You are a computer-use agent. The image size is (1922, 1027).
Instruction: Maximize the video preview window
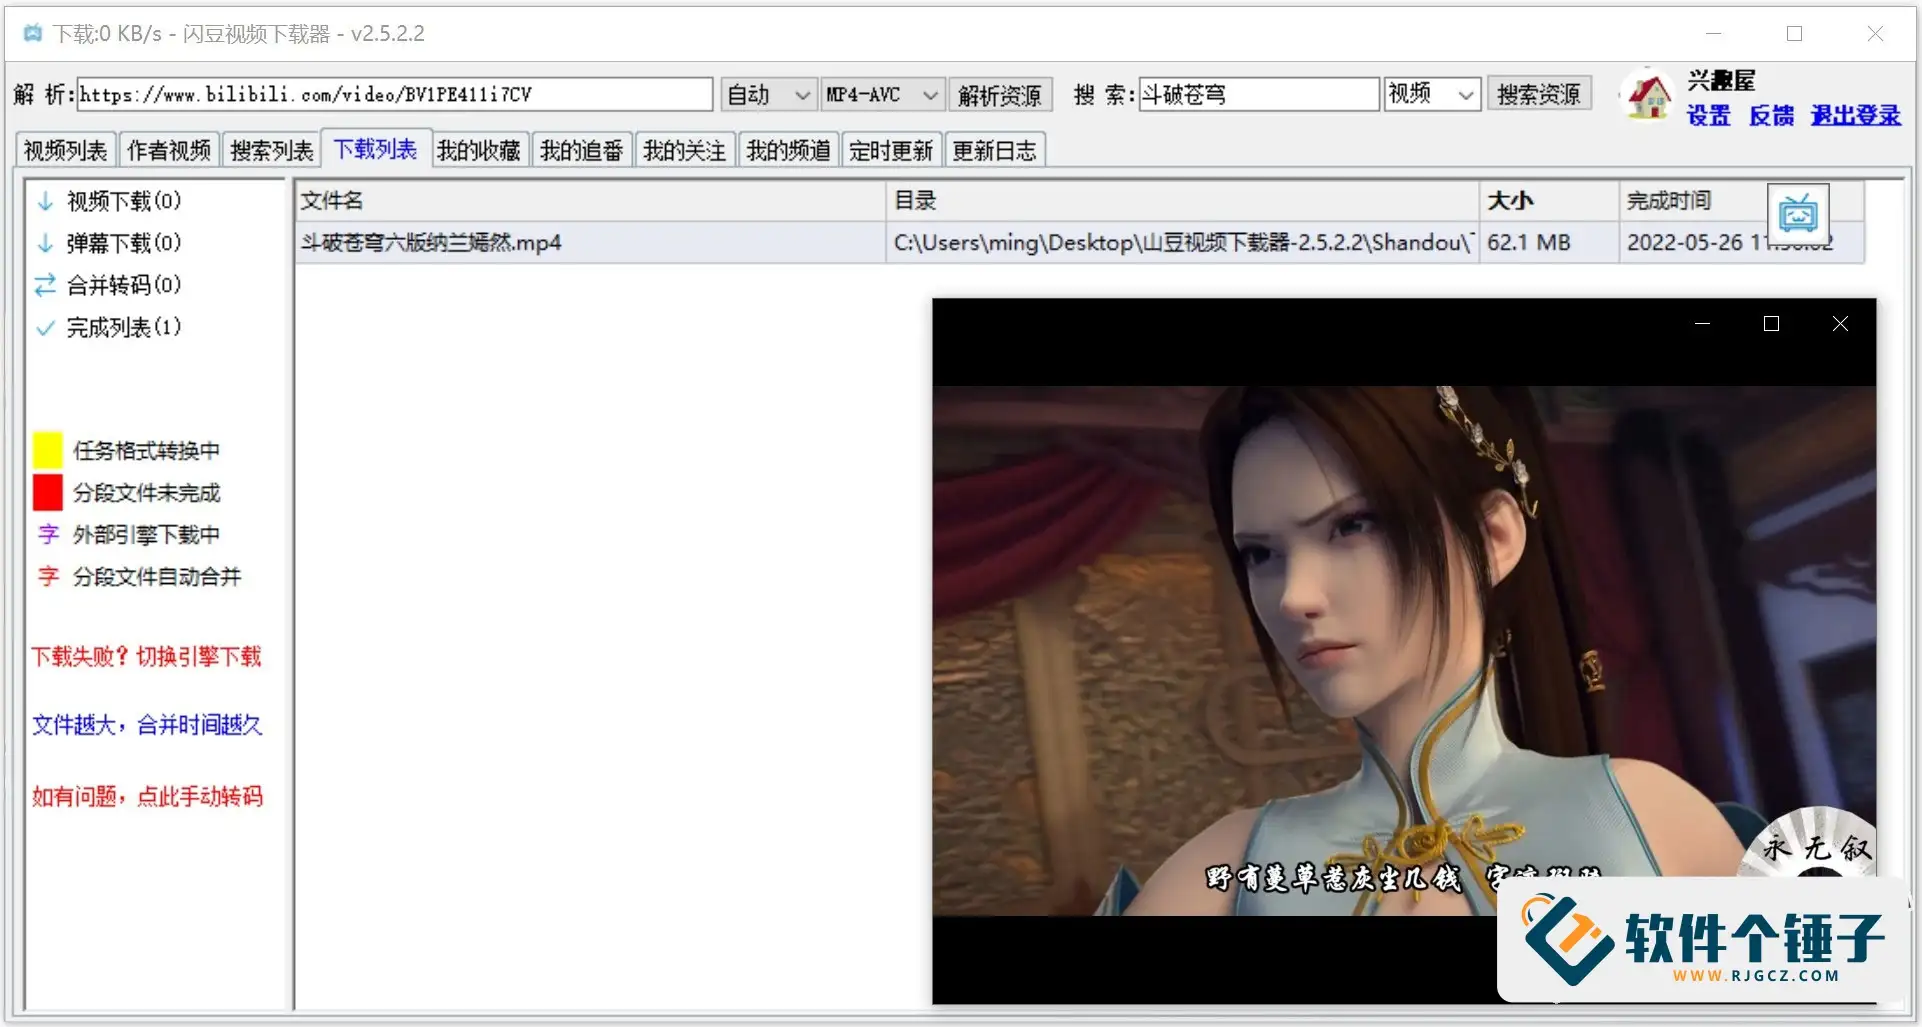(1771, 324)
